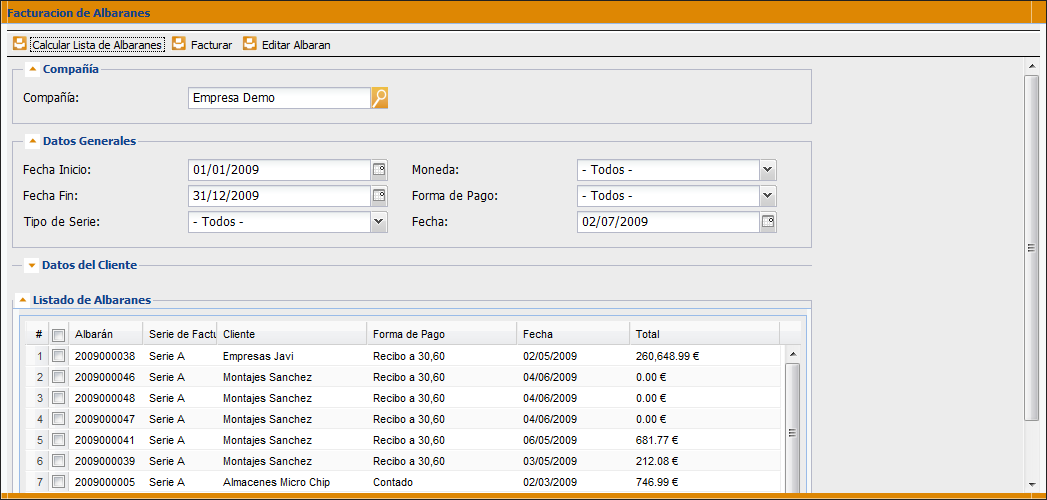Open the Tipo de Serie dropdown
The height and width of the screenshot is (500, 1047).
coord(379,222)
